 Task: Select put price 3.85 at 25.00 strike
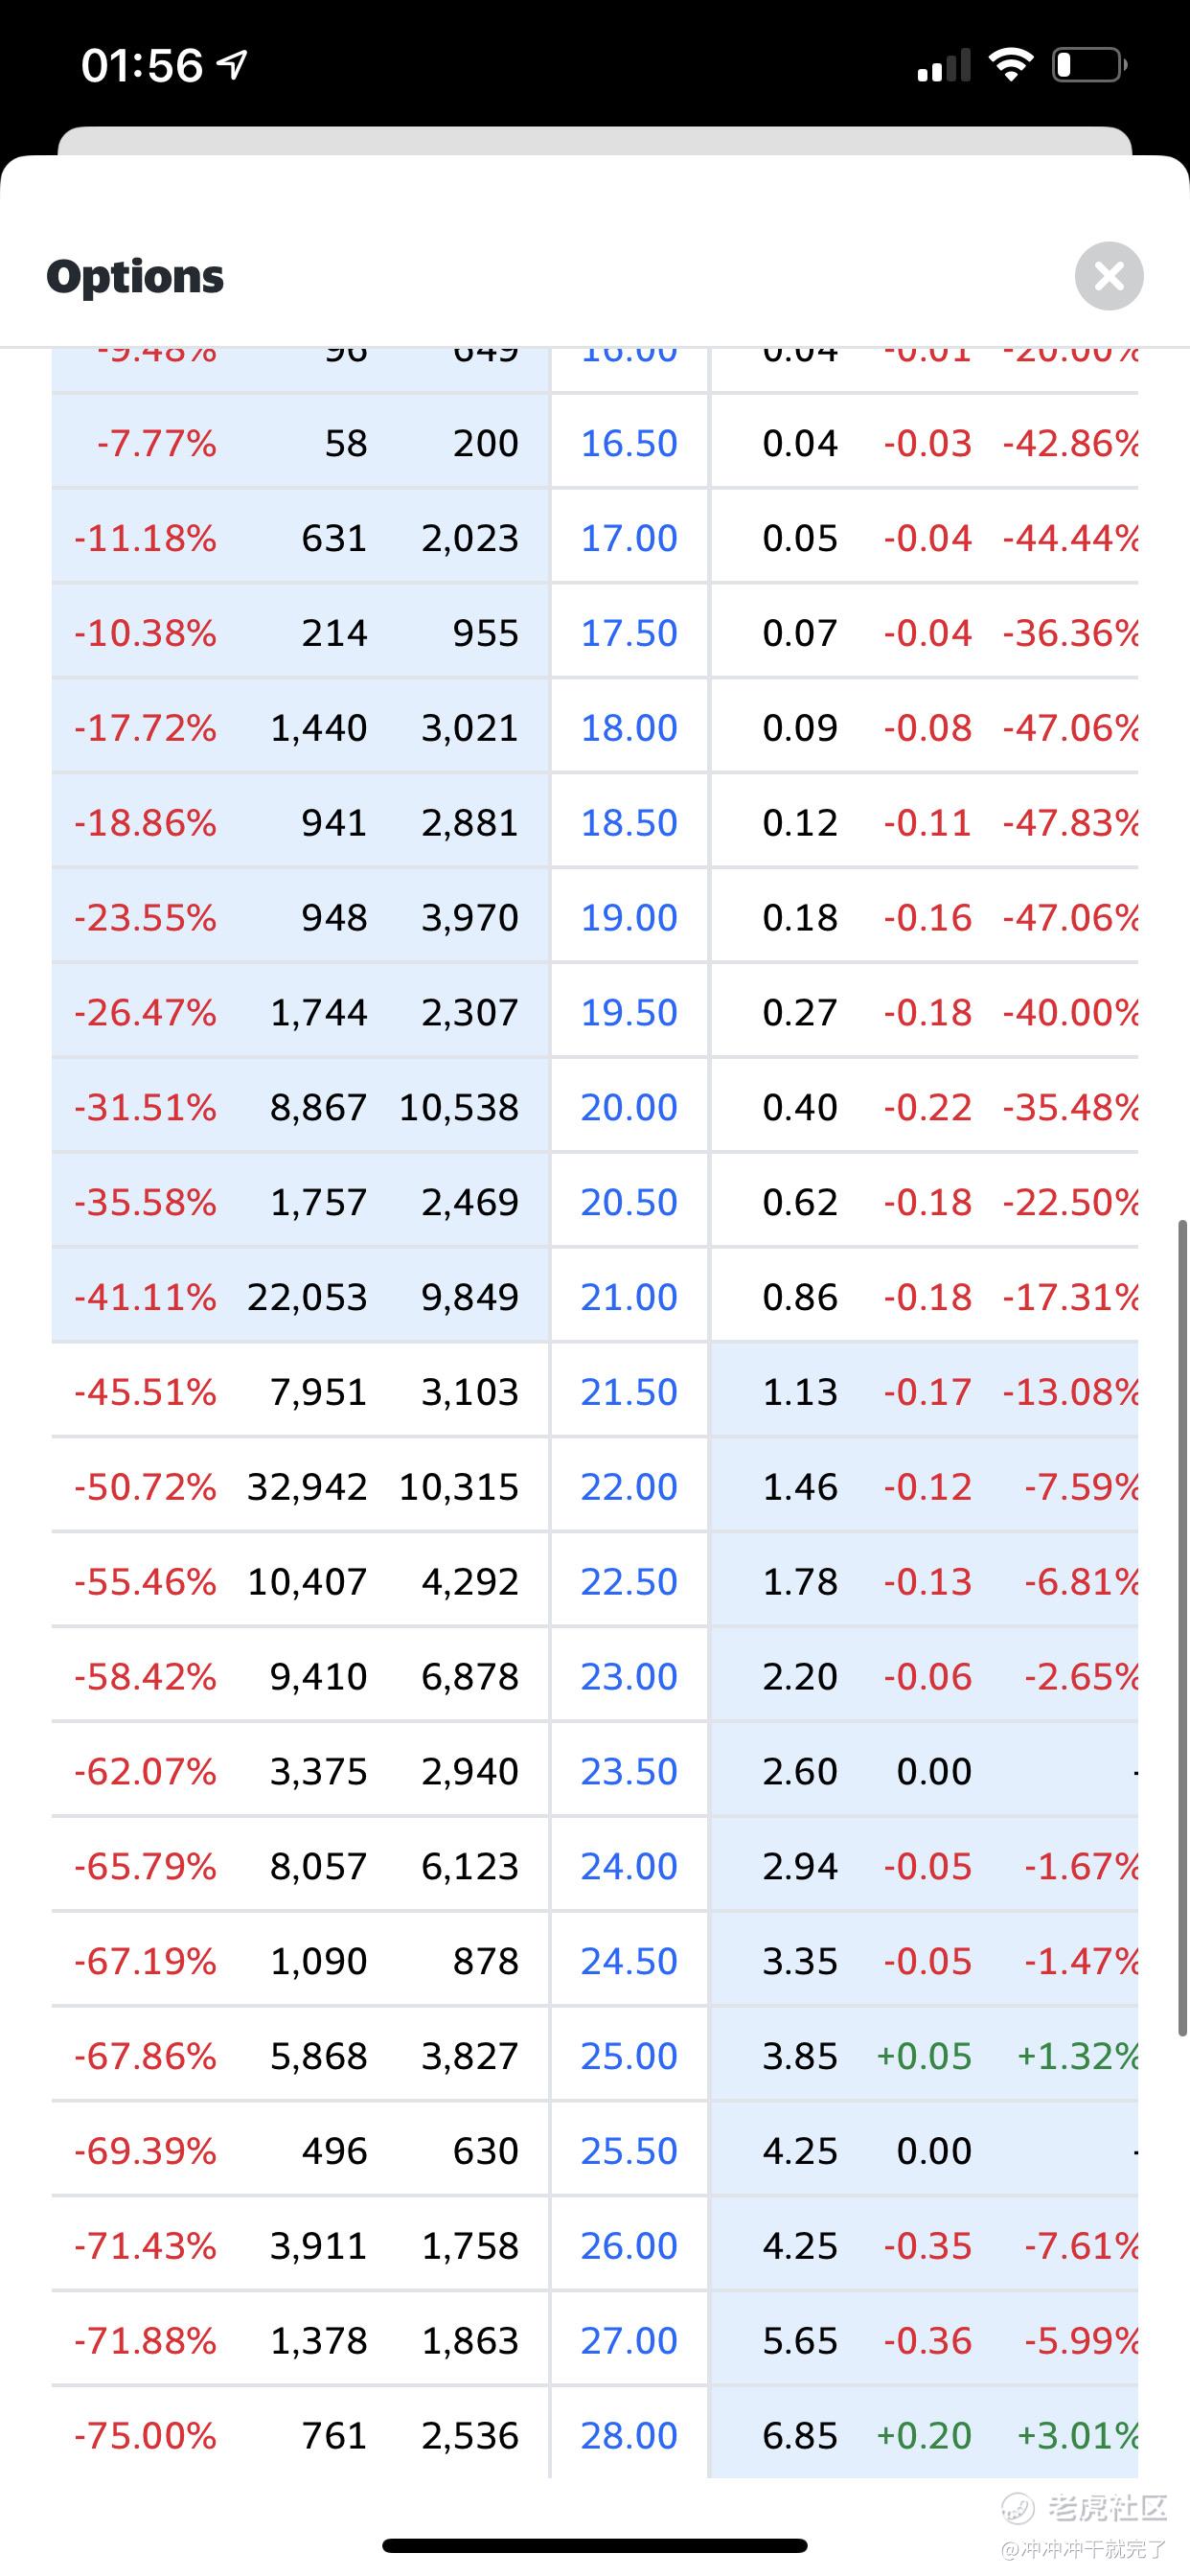pyautogui.click(x=799, y=2056)
